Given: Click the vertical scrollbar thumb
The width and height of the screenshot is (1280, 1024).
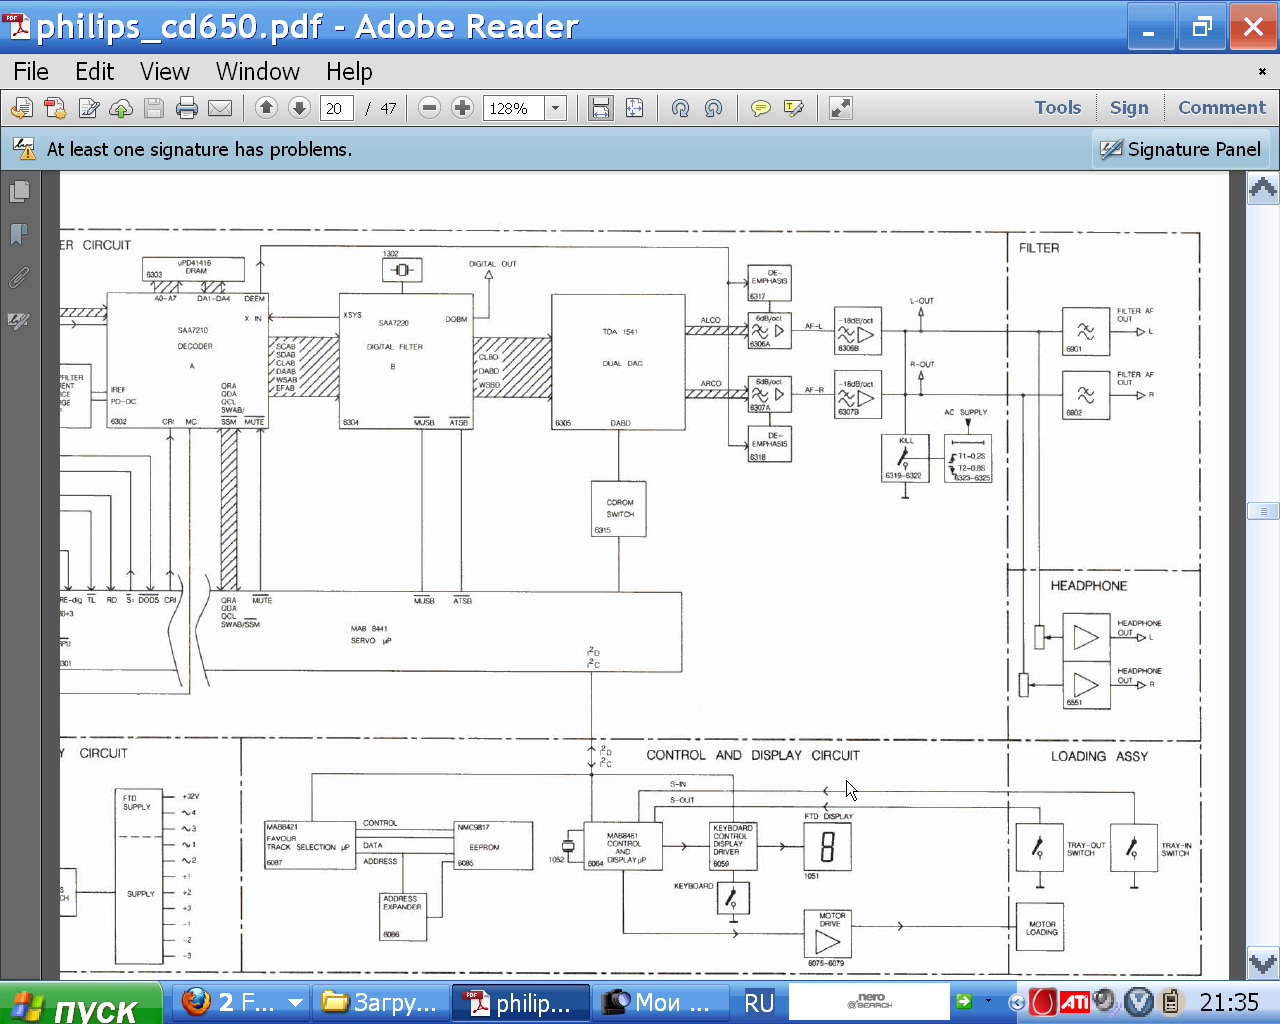Looking at the screenshot, I should 1263,511.
